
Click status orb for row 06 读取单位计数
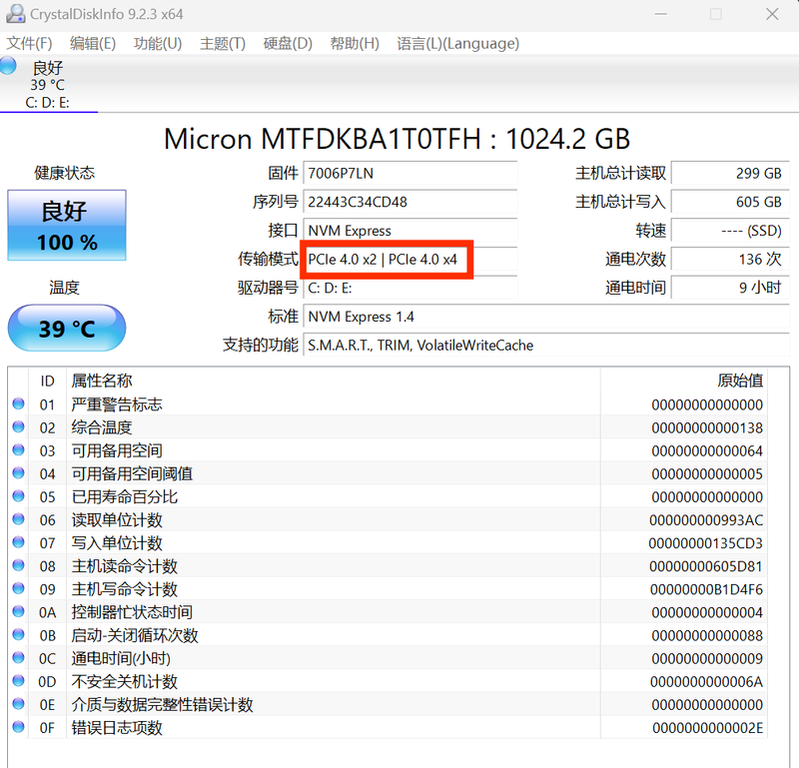pos(18,519)
